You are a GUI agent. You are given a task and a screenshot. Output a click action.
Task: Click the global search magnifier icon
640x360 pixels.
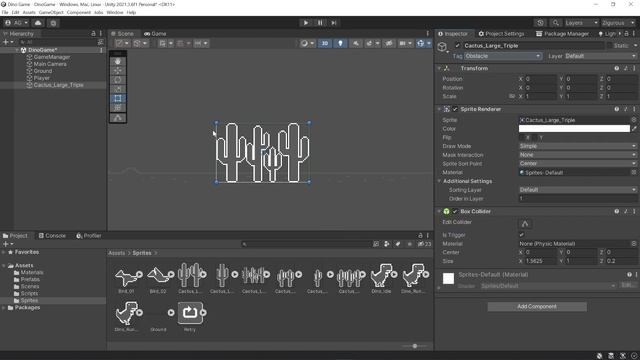pyautogui.click(x=555, y=23)
